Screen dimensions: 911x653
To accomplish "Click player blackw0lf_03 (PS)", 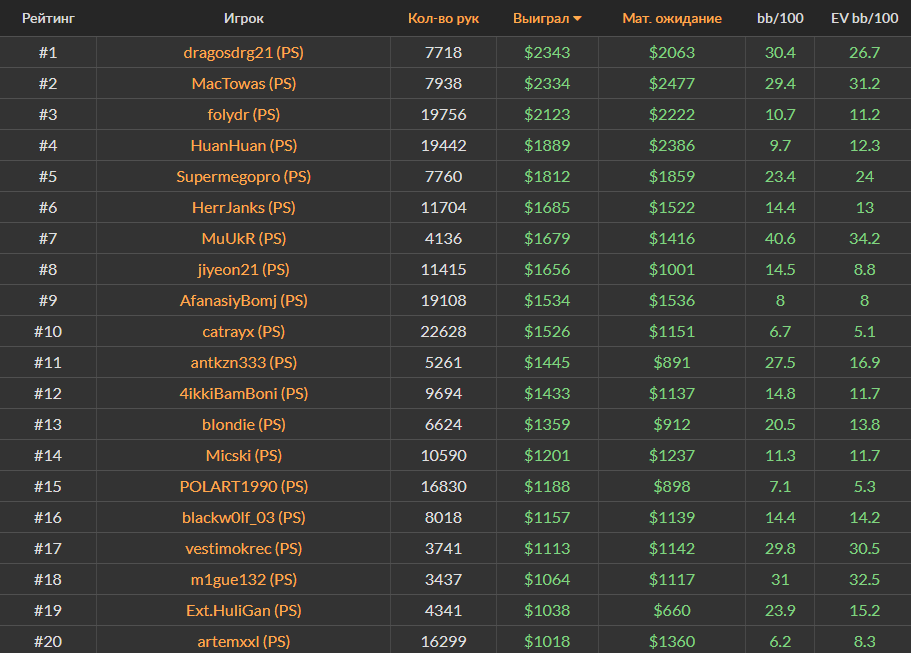I will tap(243, 517).
